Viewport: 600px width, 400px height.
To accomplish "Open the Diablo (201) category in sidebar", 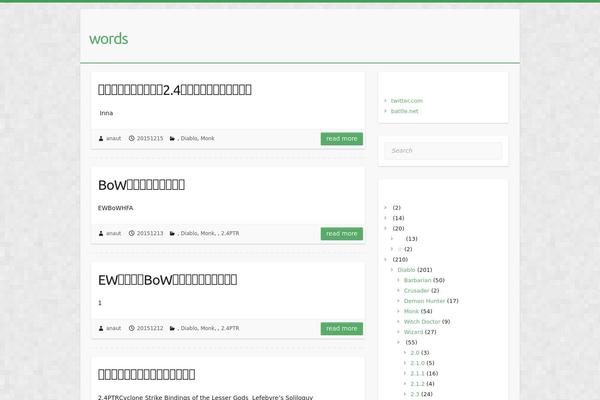I will pyautogui.click(x=406, y=270).
